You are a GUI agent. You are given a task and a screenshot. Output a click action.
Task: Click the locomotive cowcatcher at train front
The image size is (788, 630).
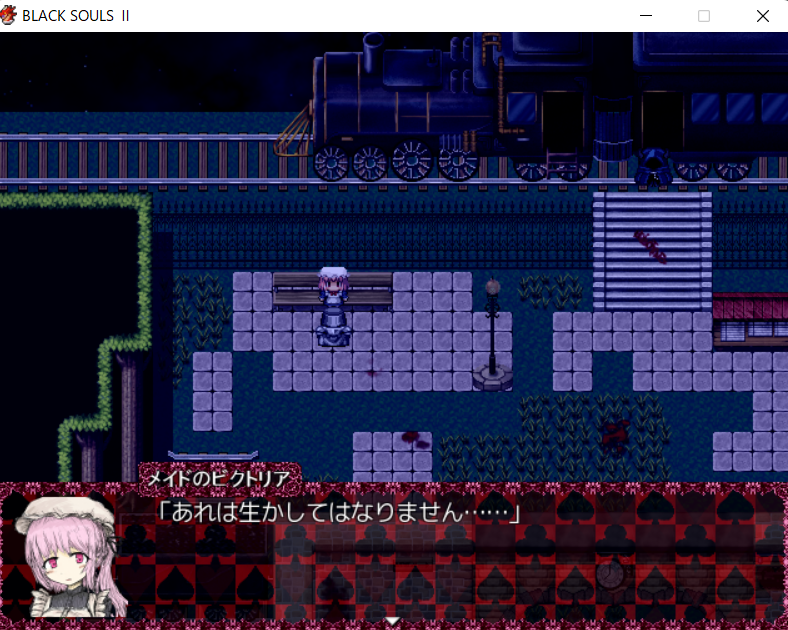(292, 133)
